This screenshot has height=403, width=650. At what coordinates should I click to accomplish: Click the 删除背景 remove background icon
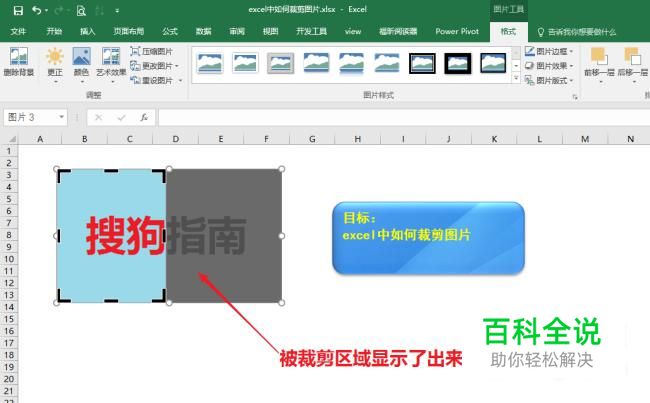pos(19,62)
